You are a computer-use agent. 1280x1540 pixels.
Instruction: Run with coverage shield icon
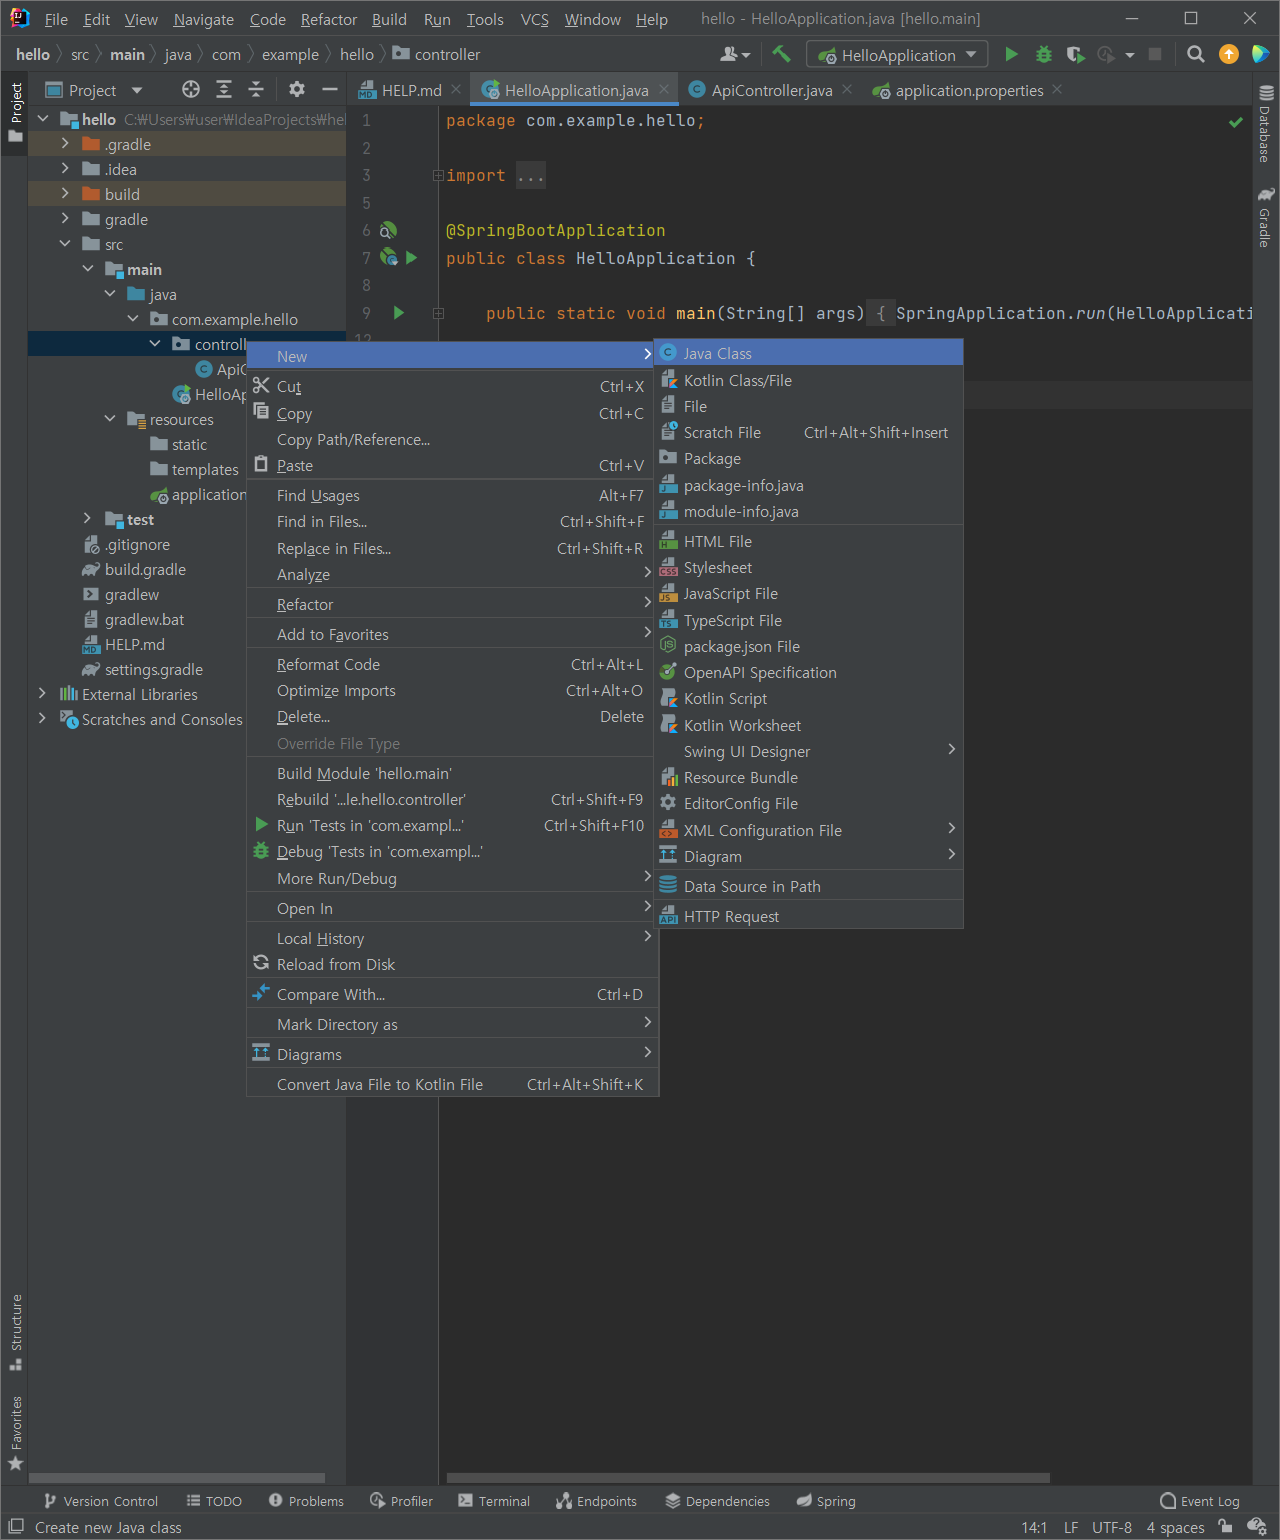tap(1075, 54)
